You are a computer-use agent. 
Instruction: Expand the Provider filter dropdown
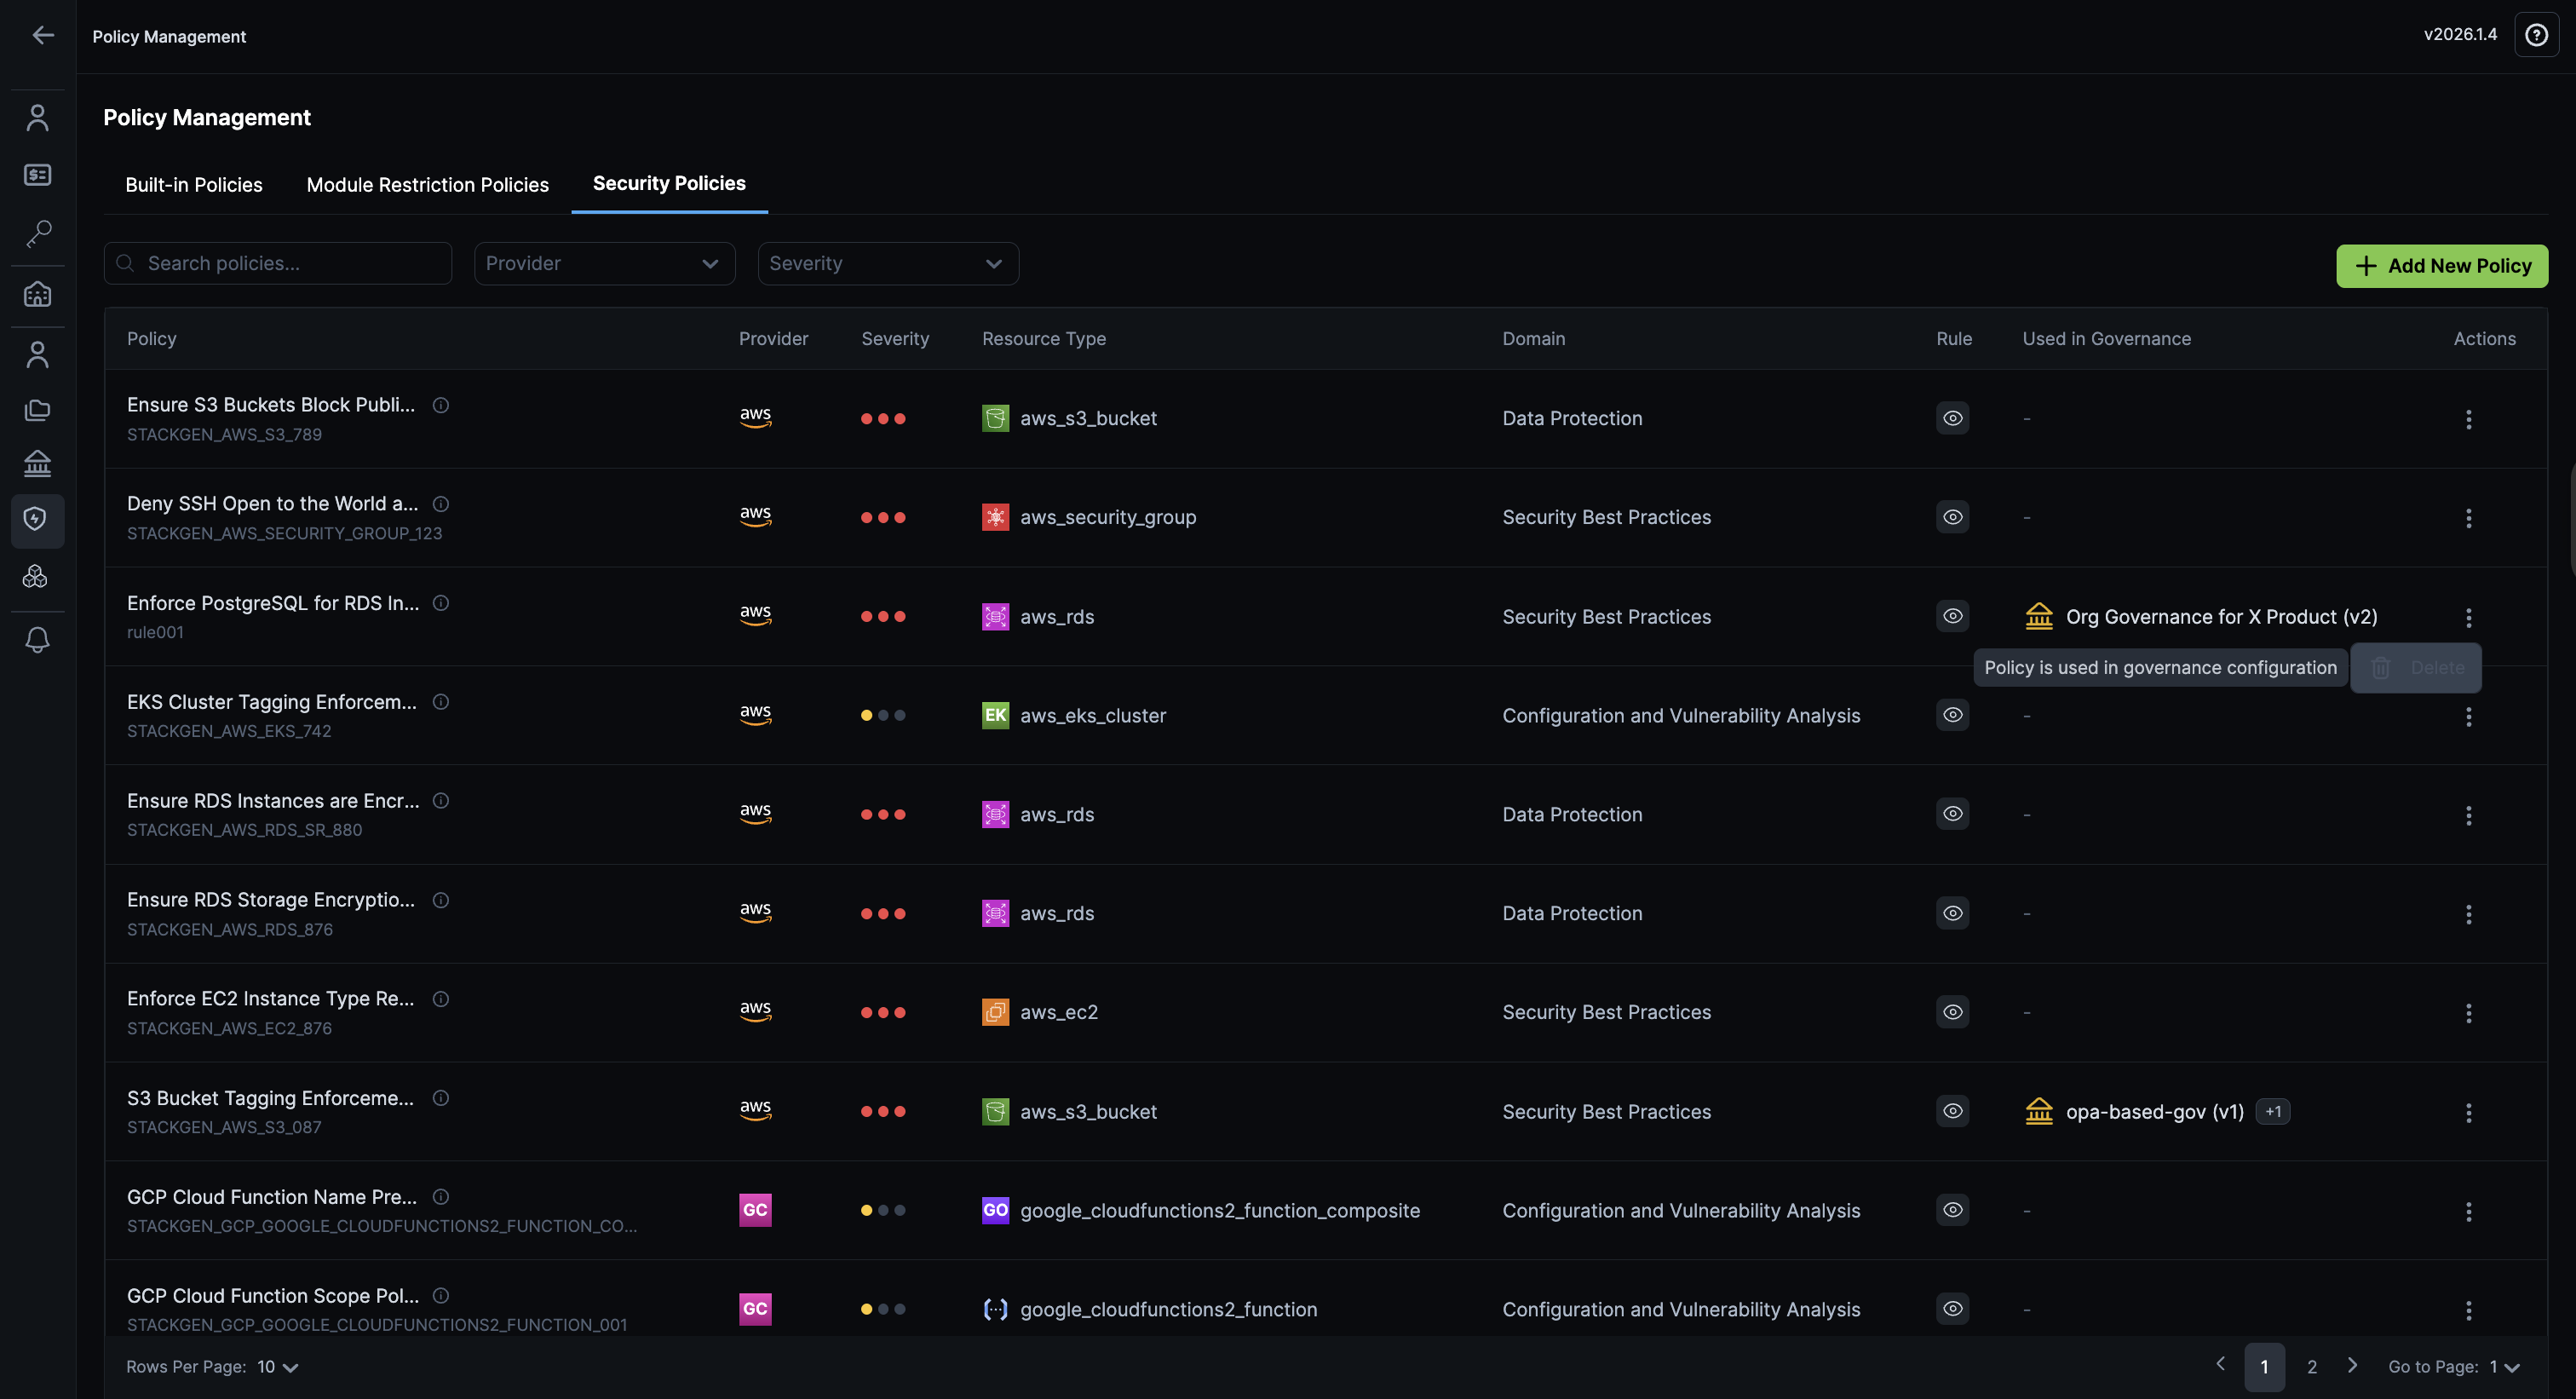[x=604, y=263]
